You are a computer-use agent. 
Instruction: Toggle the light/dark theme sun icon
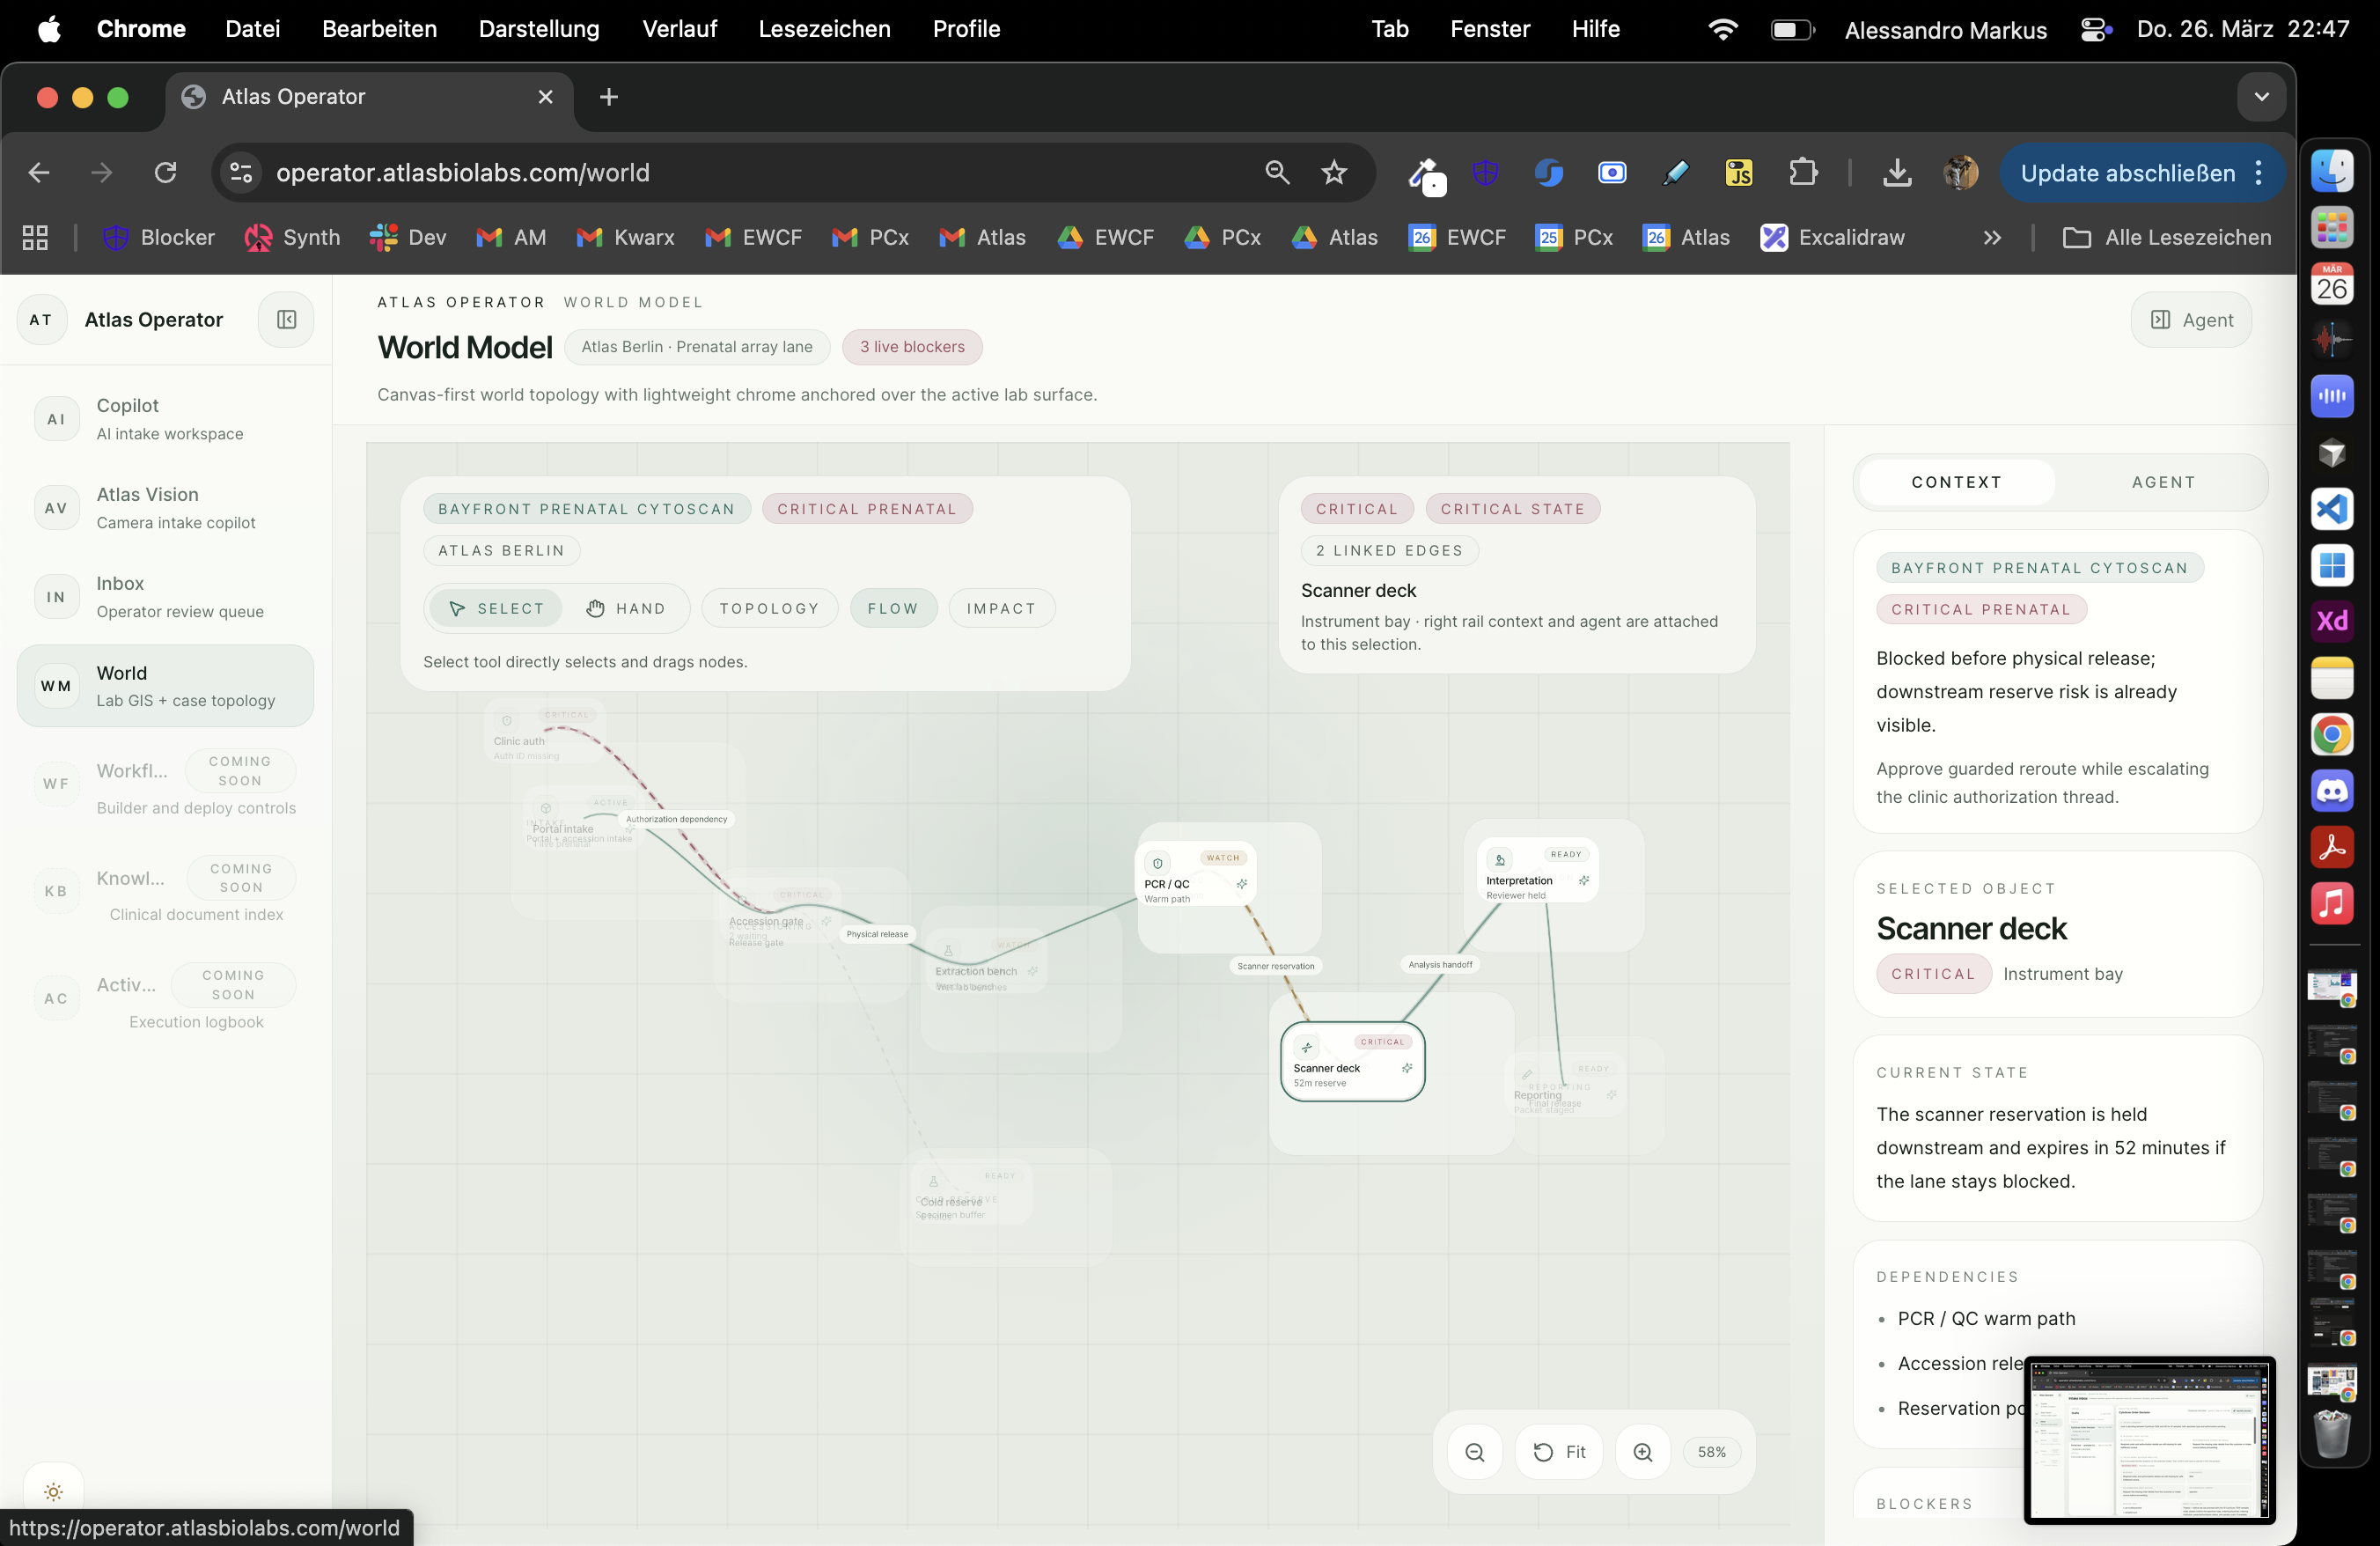pos(54,1491)
